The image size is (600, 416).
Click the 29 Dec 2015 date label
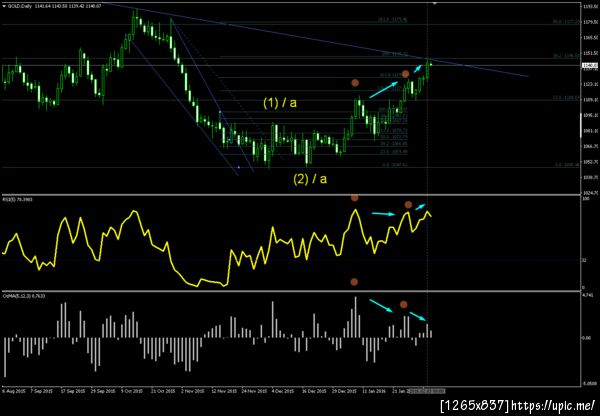pos(344,392)
